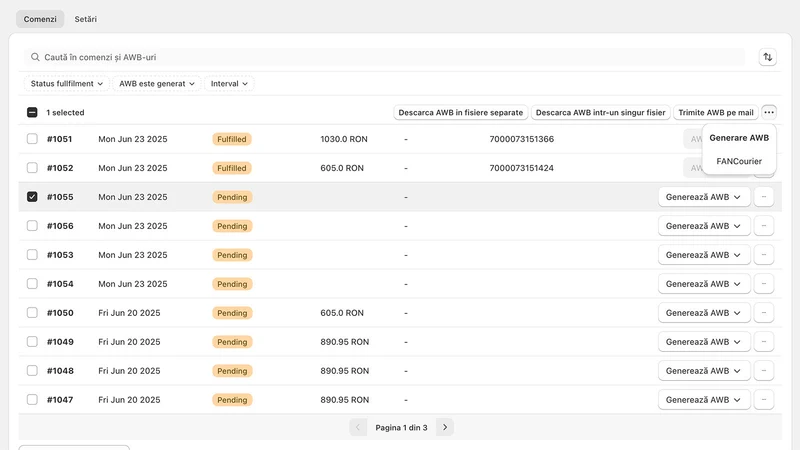800x450 pixels.
Task: Click Pending badge of order #1055
Action: tap(232, 197)
